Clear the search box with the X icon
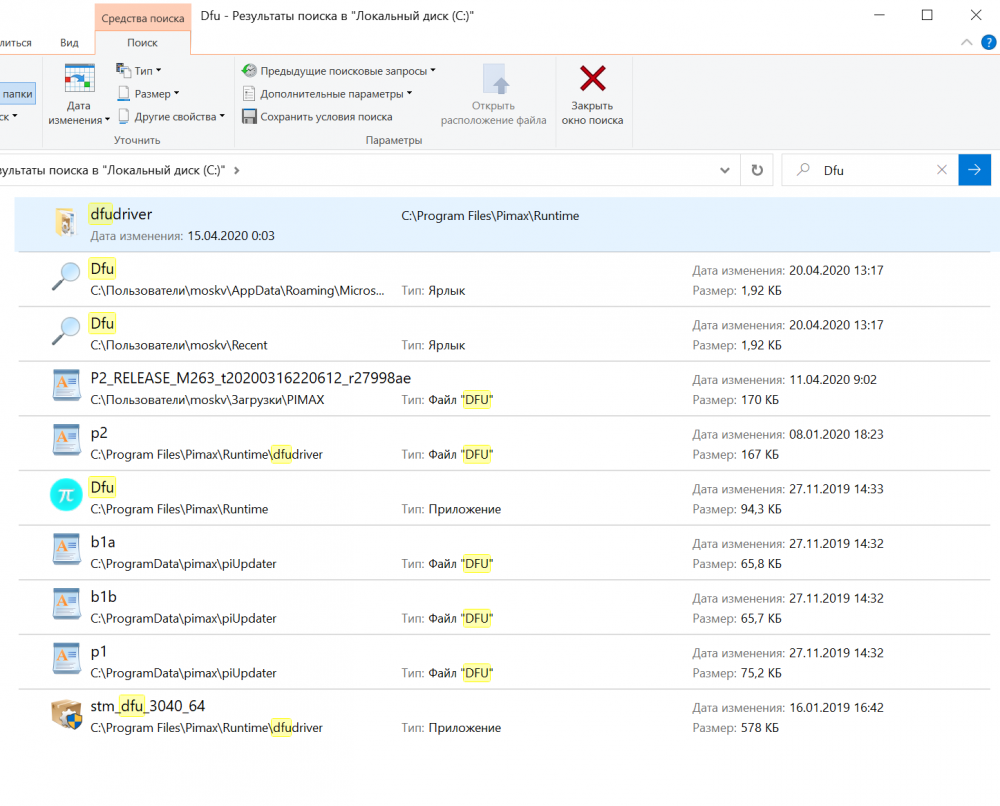1000x806 pixels. [941, 169]
